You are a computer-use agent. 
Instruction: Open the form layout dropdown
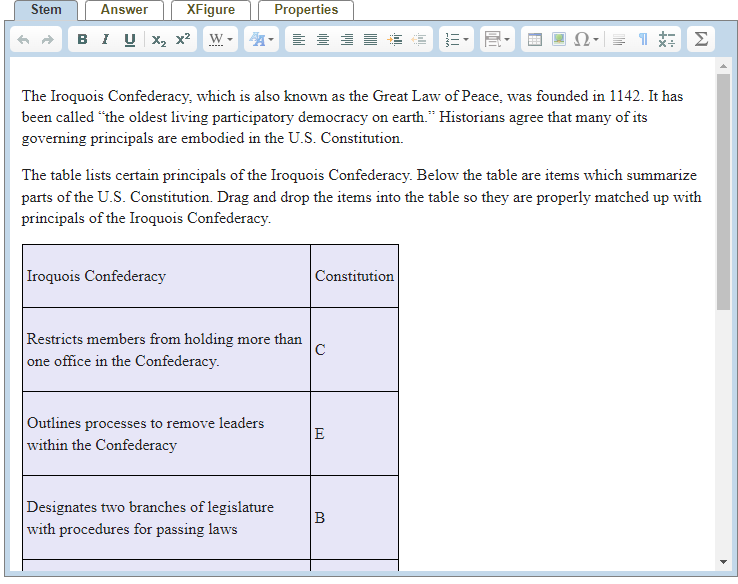click(497, 40)
